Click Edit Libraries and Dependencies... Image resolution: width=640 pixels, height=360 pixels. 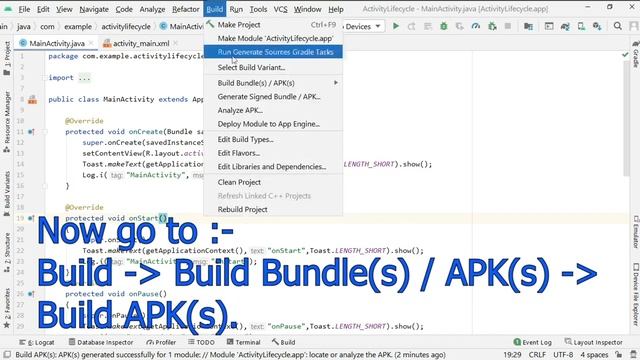(273, 167)
